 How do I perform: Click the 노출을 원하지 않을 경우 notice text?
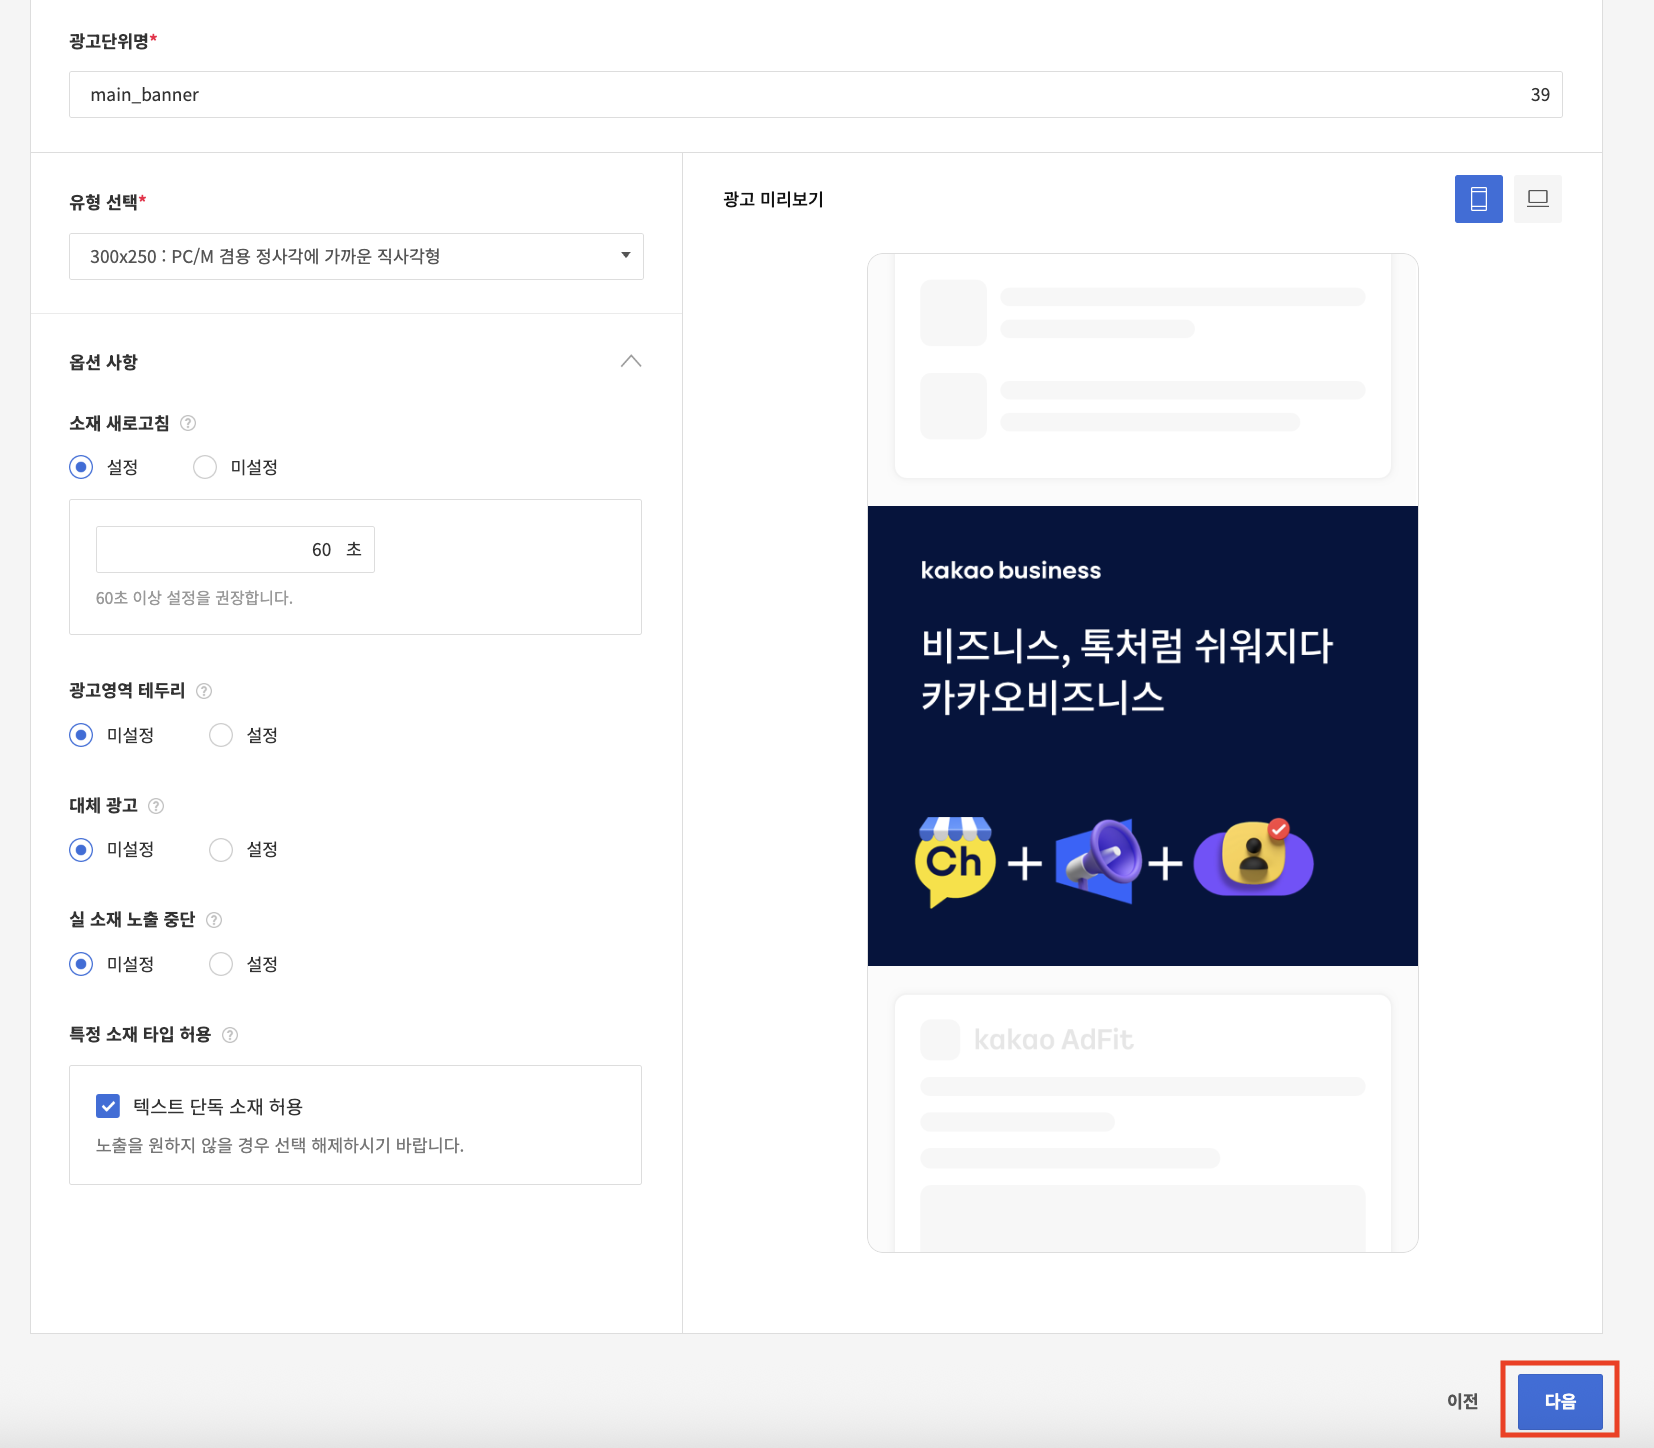tap(280, 1145)
